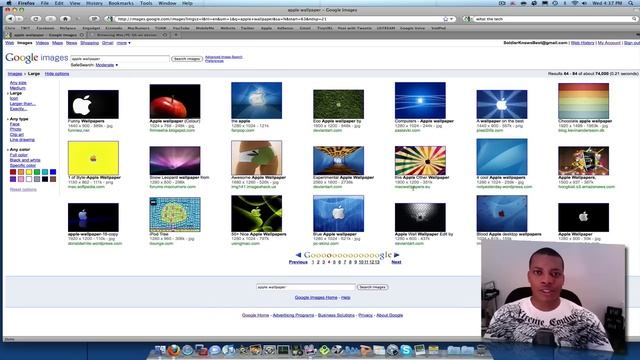The width and height of the screenshot is (640, 360).
Task: Open the Edit menu
Action: coord(59,3)
